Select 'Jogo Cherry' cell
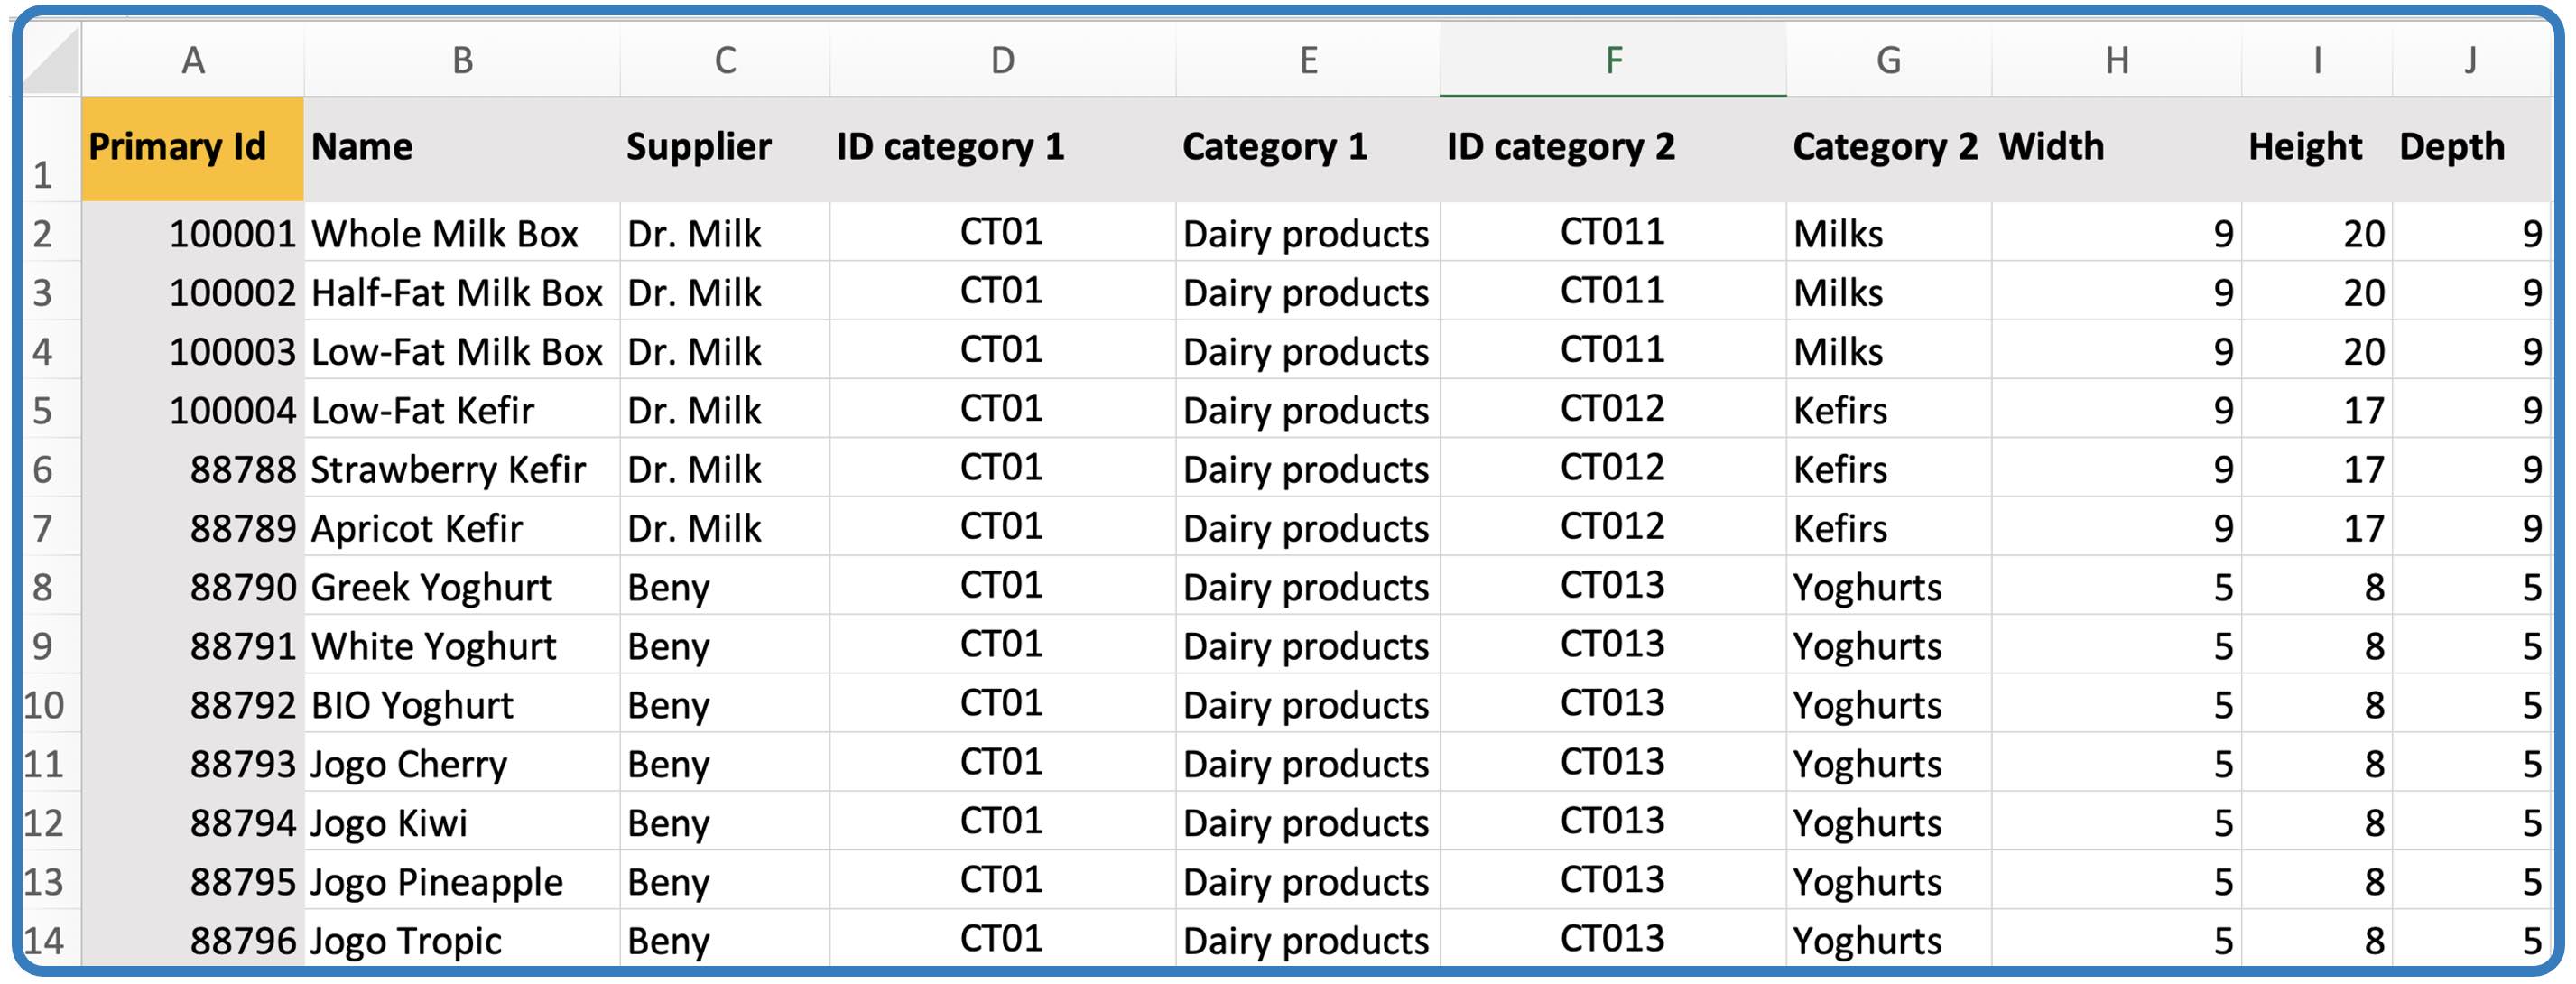 (x=462, y=763)
